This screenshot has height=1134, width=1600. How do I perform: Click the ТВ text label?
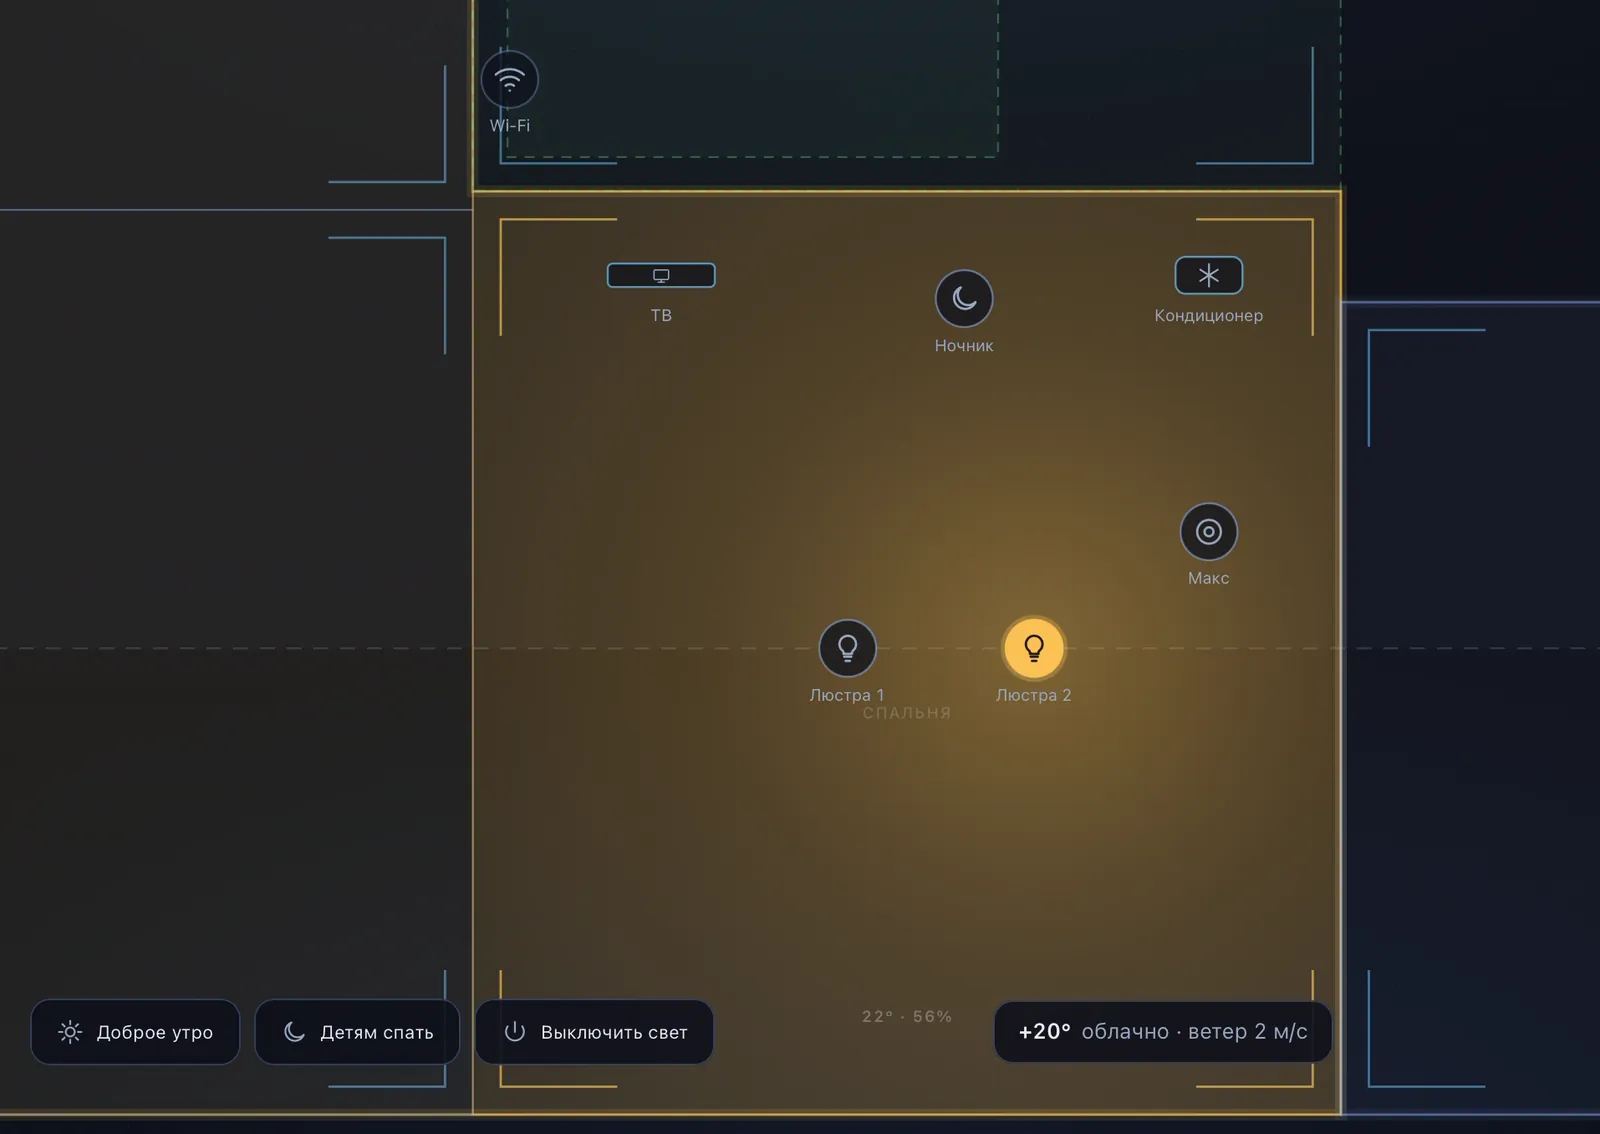pyautogui.click(x=661, y=316)
